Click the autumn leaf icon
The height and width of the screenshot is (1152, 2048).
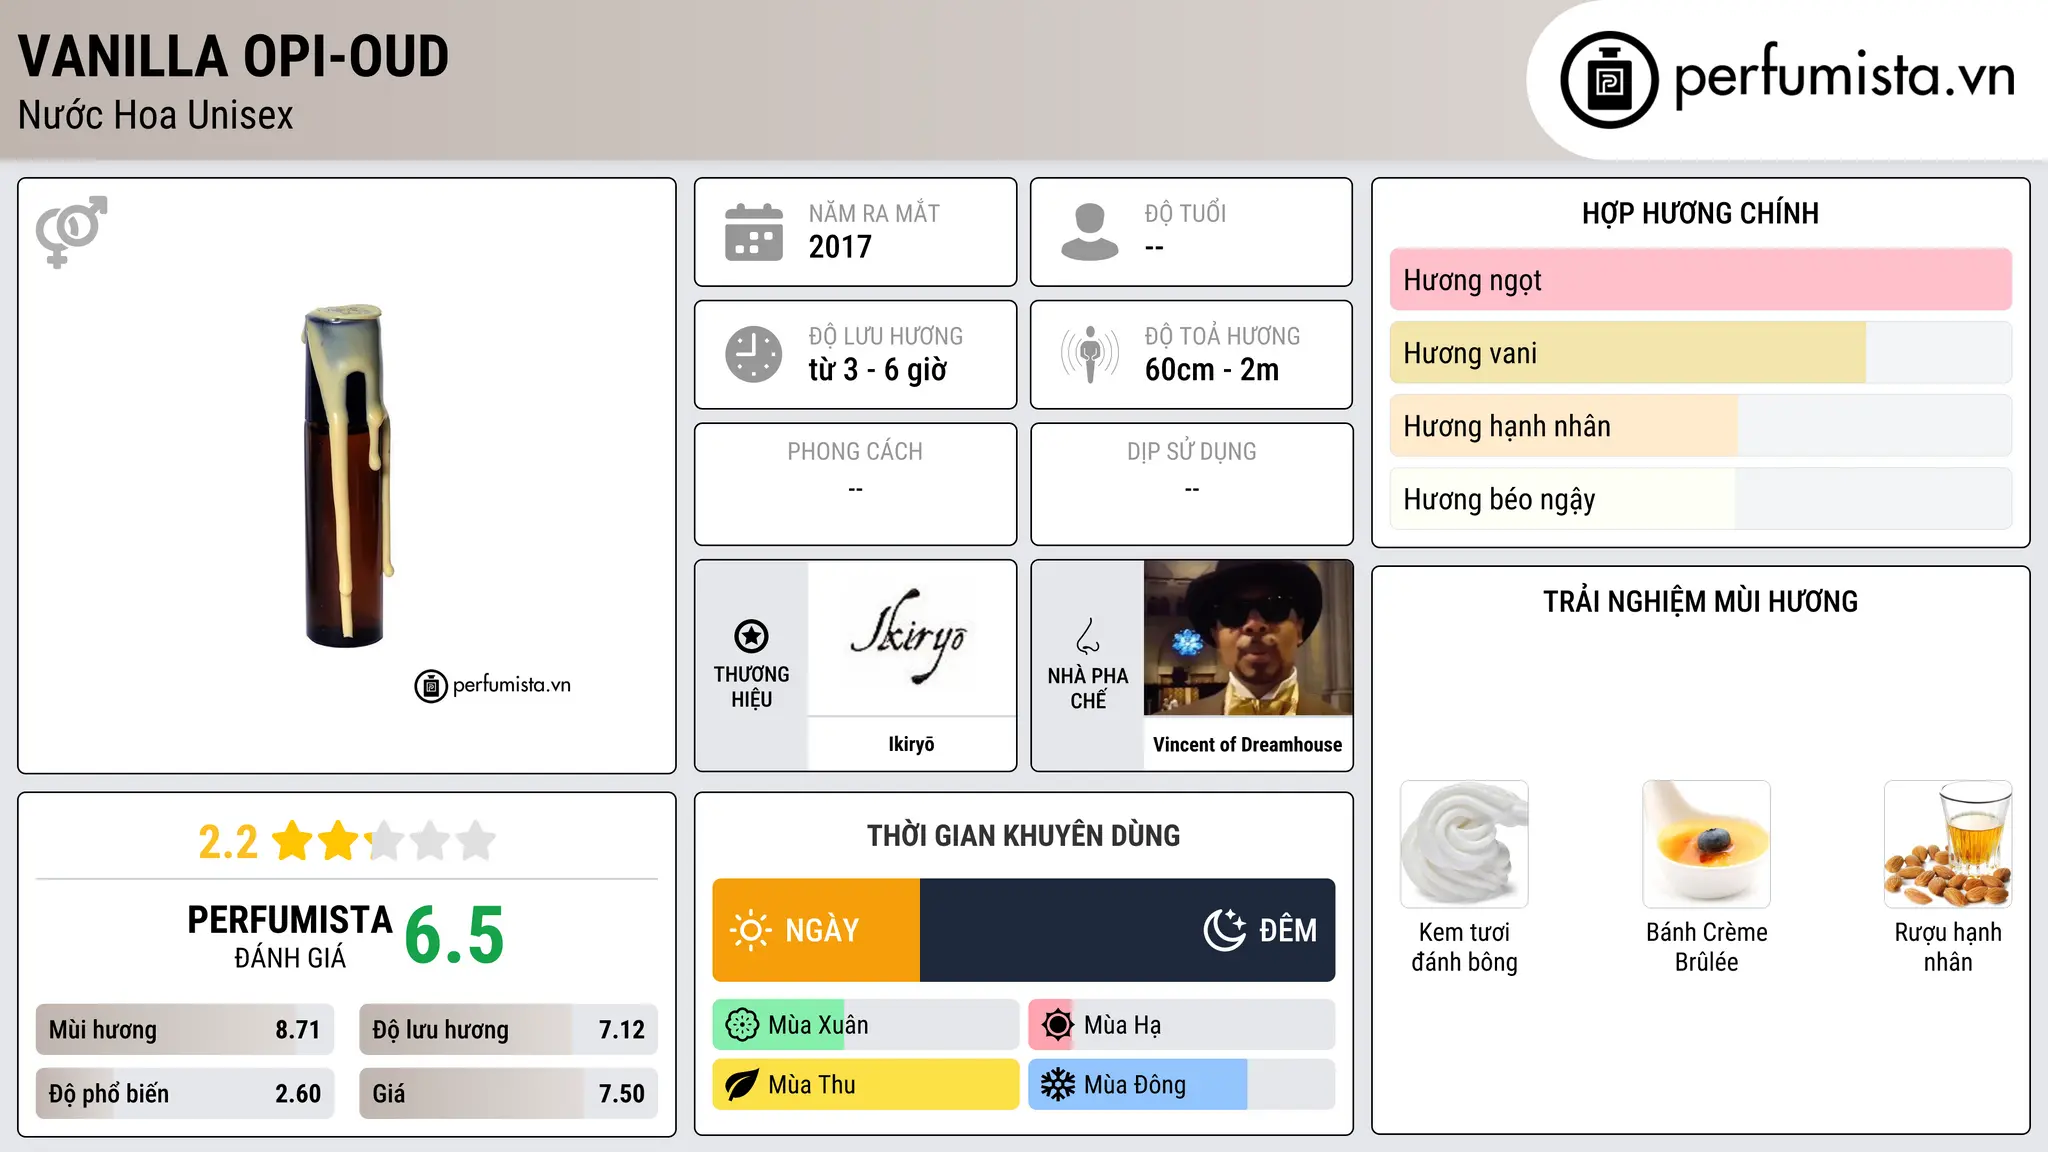(x=742, y=1085)
